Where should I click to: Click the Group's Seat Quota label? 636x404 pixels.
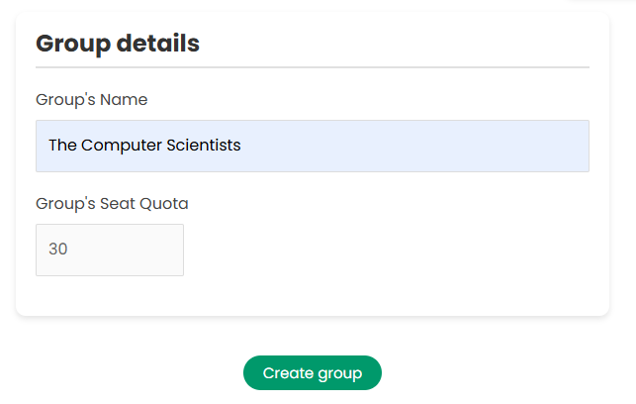tap(112, 204)
